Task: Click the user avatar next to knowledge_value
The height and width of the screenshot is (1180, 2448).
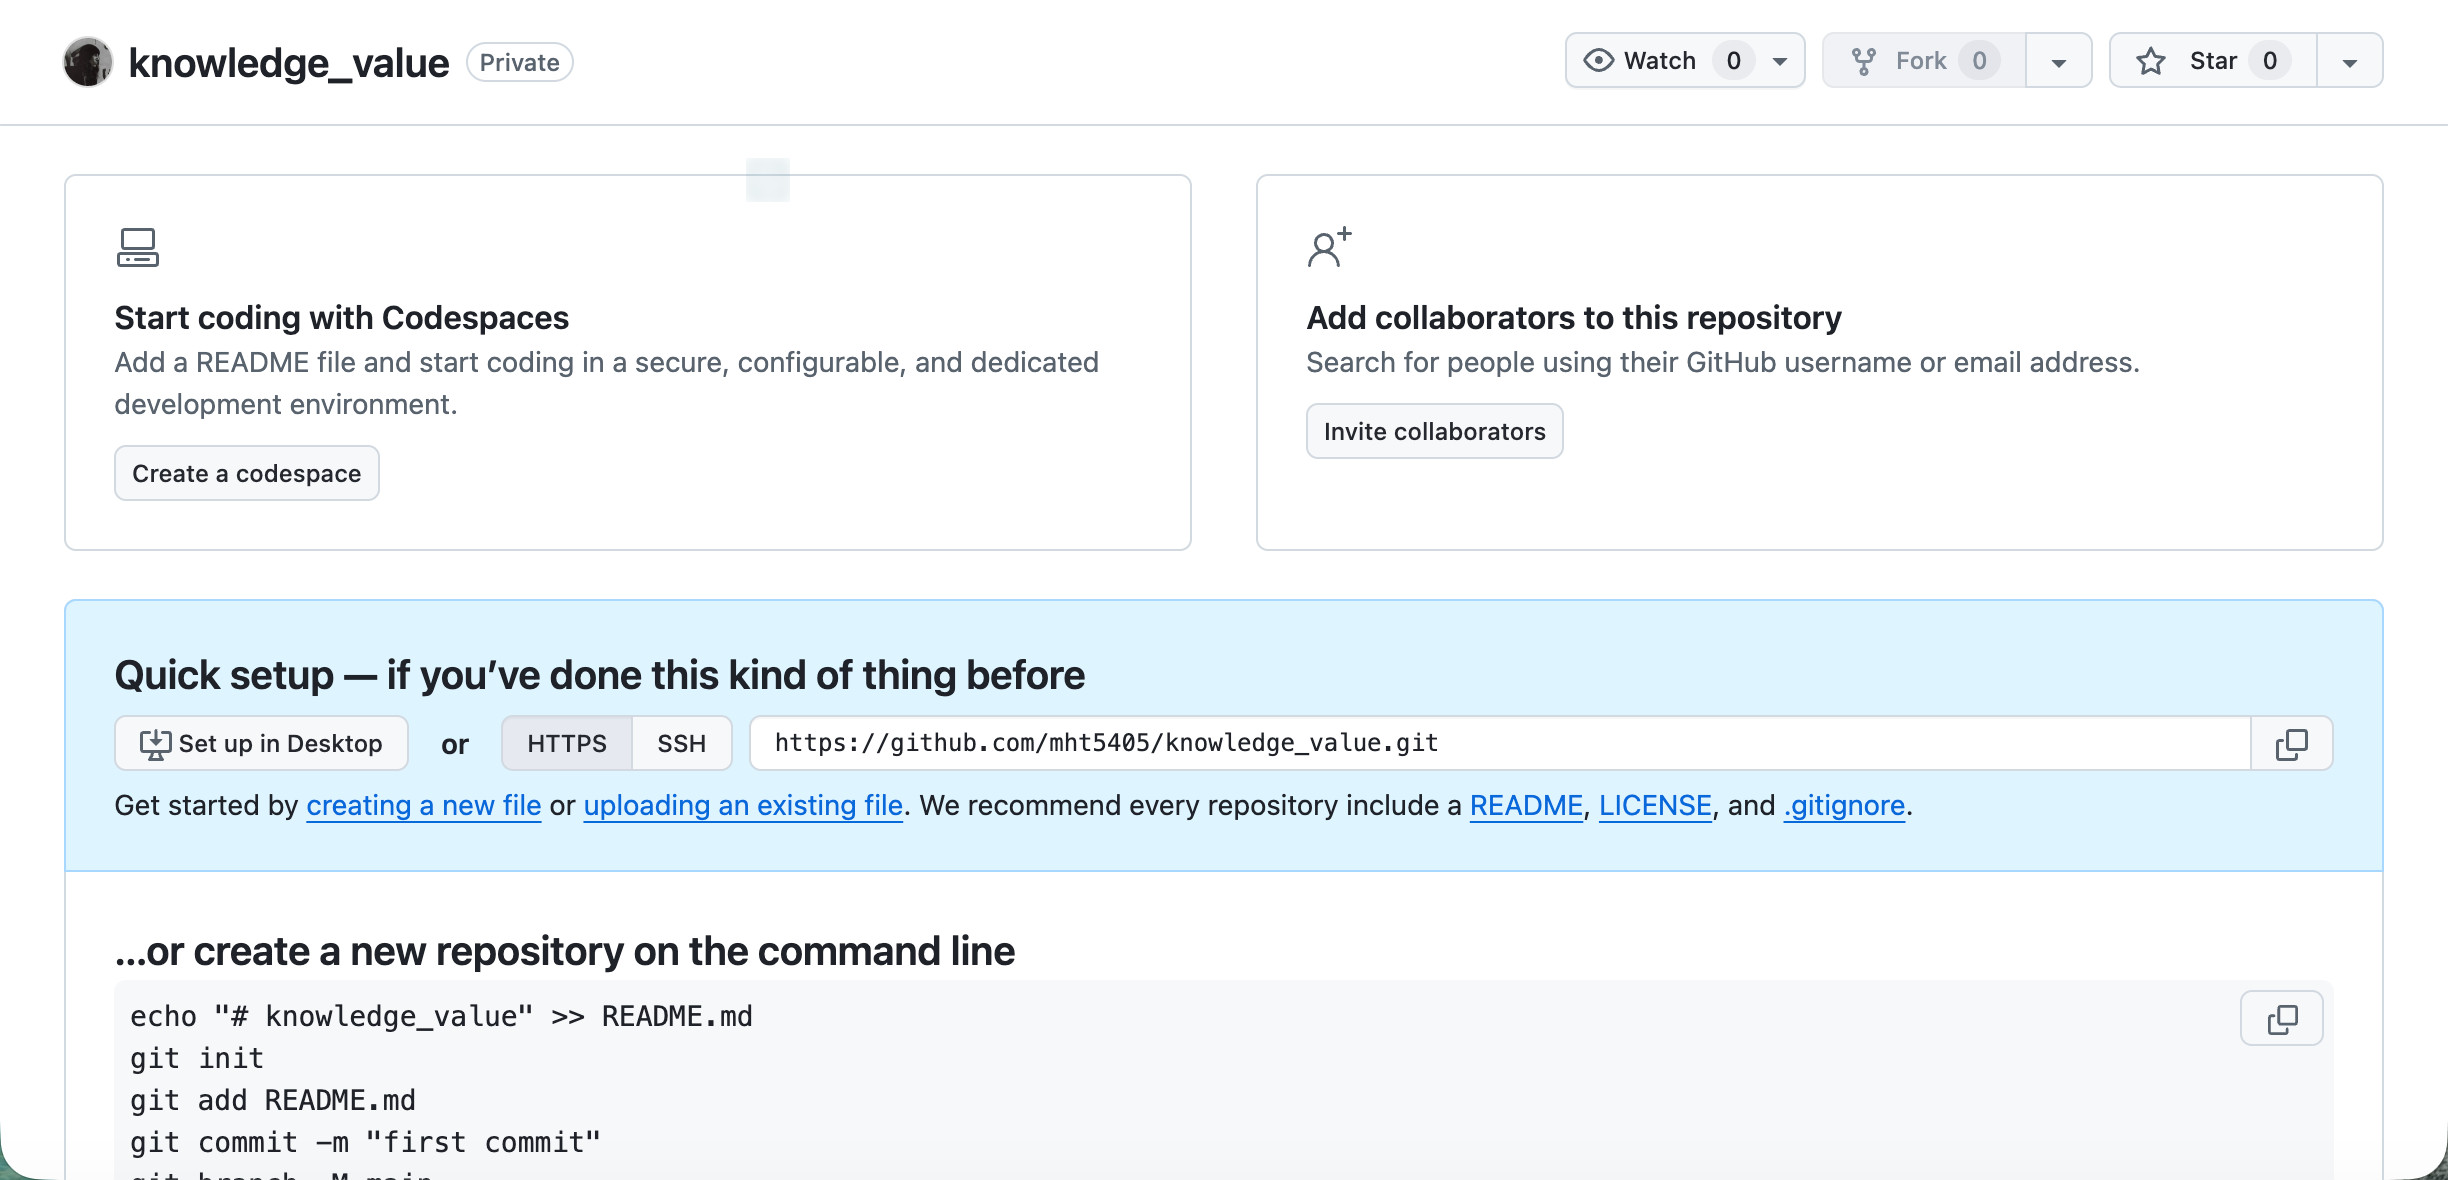Action: [88, 62]
